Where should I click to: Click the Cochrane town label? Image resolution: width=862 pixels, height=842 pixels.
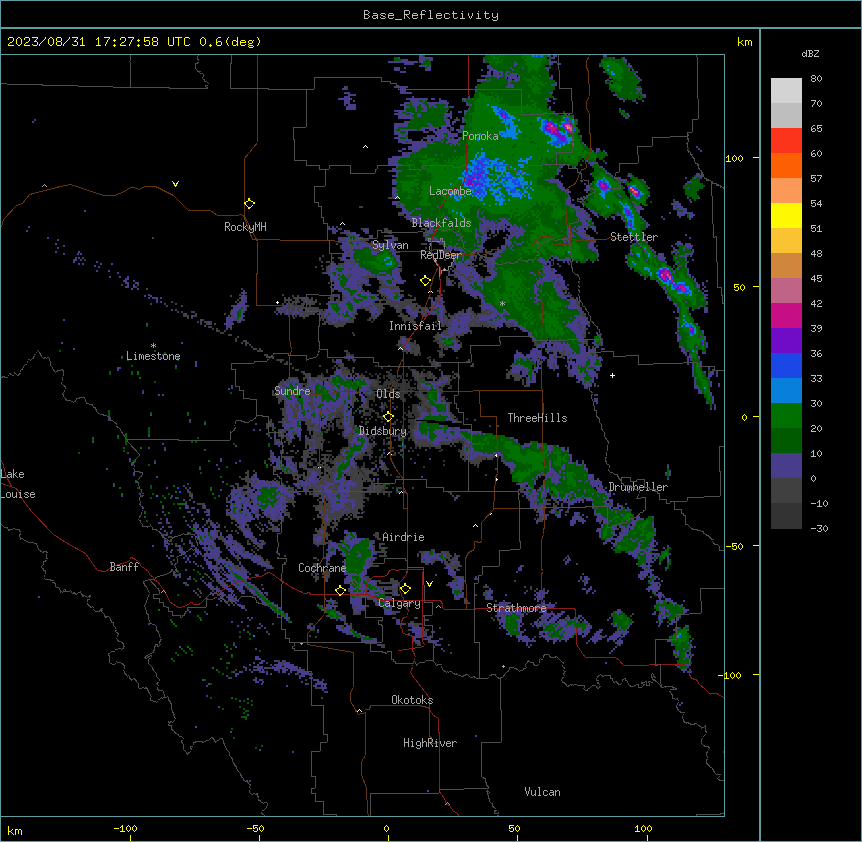(322, 568)
